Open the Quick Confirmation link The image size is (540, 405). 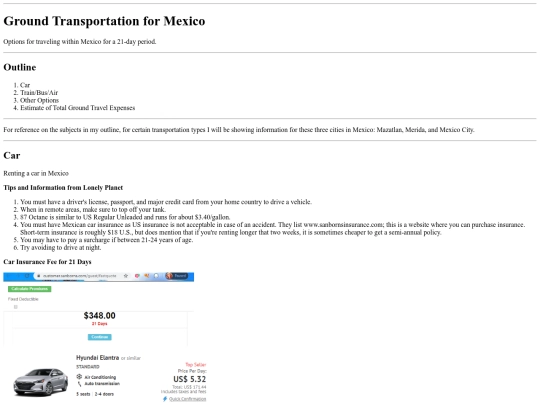tap(187, 399)
